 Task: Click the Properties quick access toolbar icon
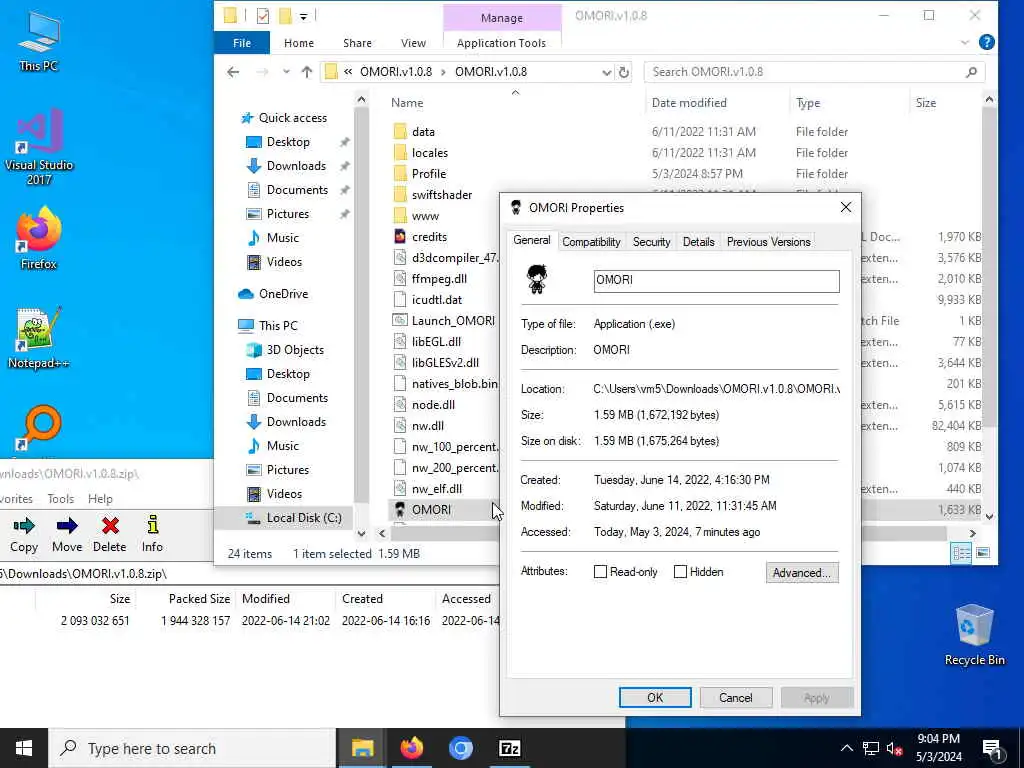click(263, 16)
